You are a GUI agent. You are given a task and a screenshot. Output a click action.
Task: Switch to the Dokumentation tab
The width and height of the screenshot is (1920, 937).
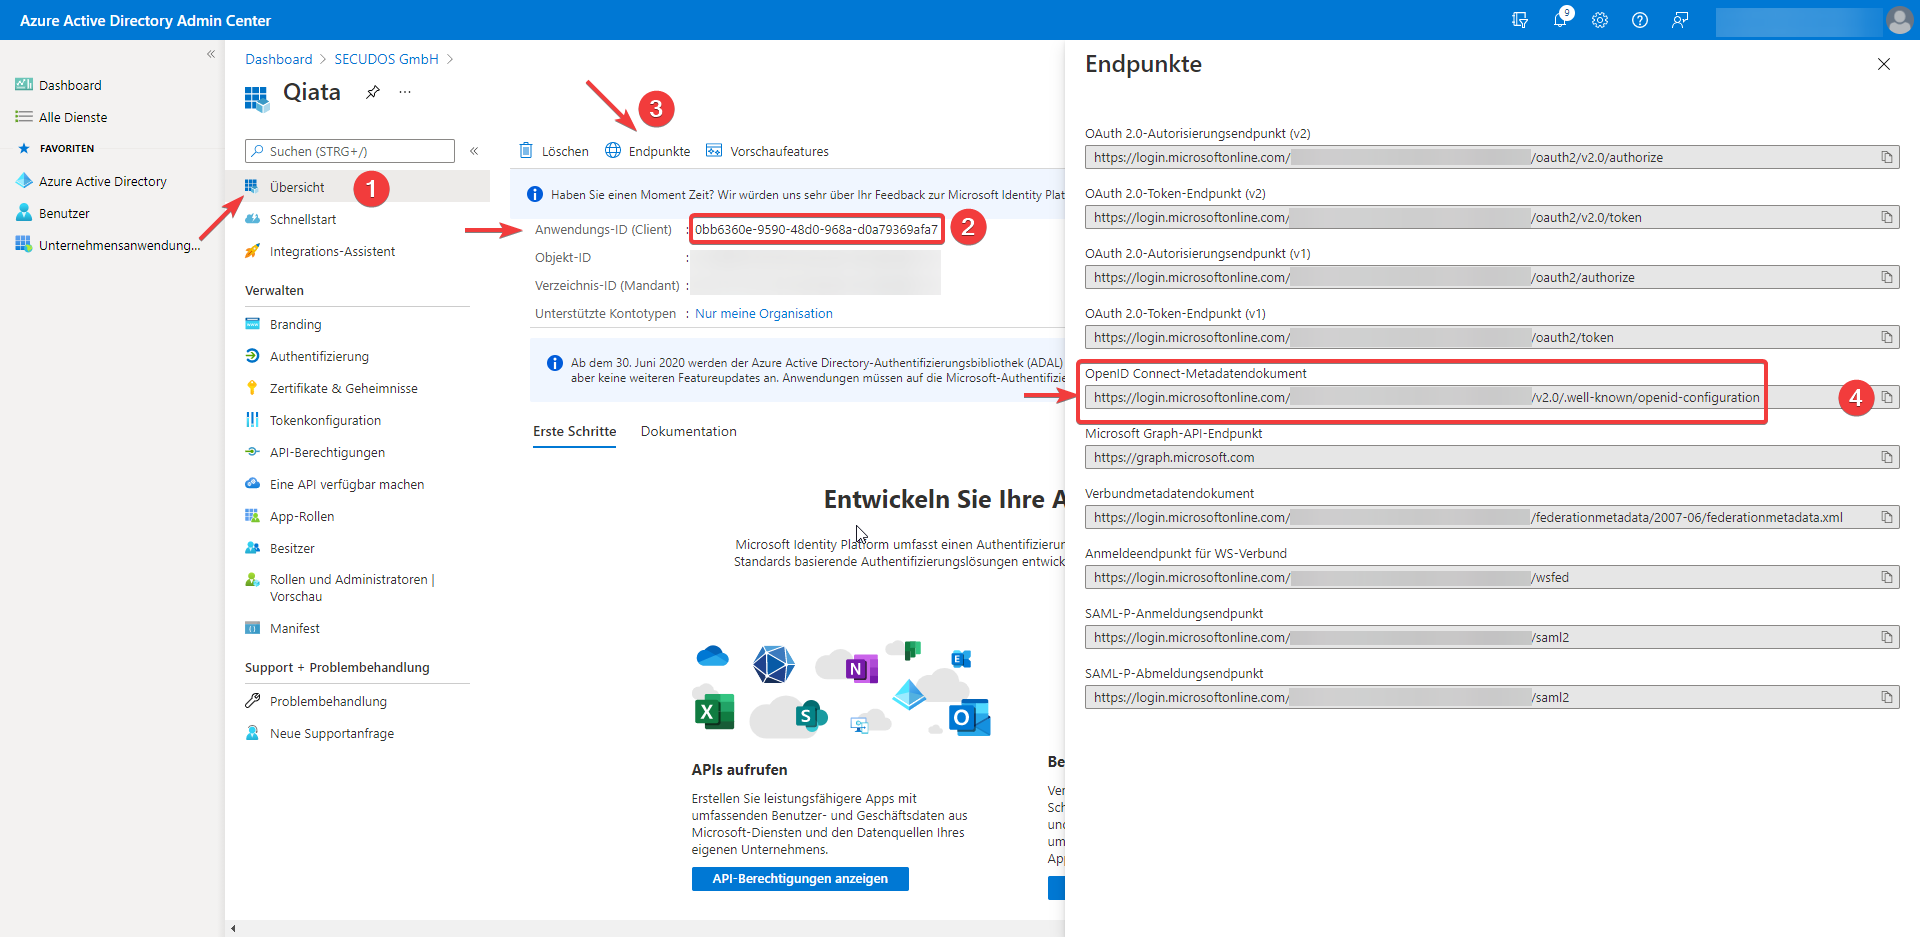click(x=688, y=431)
